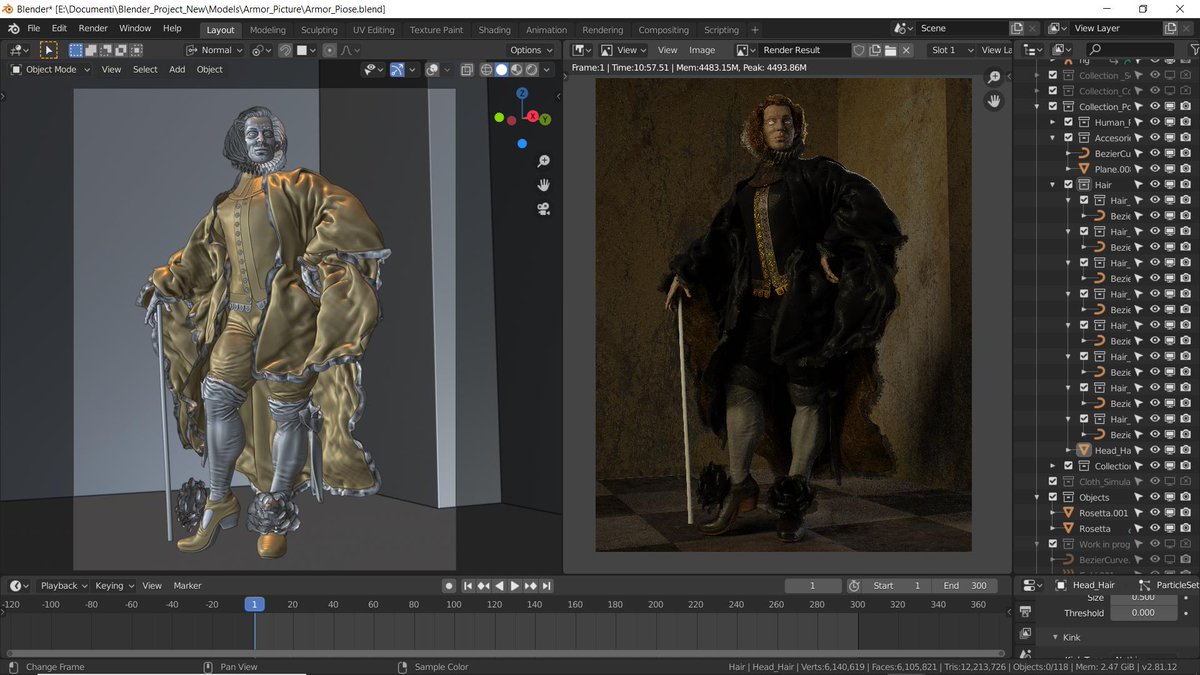The height and width of the screenshot is (675, 1200).
Task: Click the hand icon in image editor
Action: pyautogui.click(x=993, y=101)
